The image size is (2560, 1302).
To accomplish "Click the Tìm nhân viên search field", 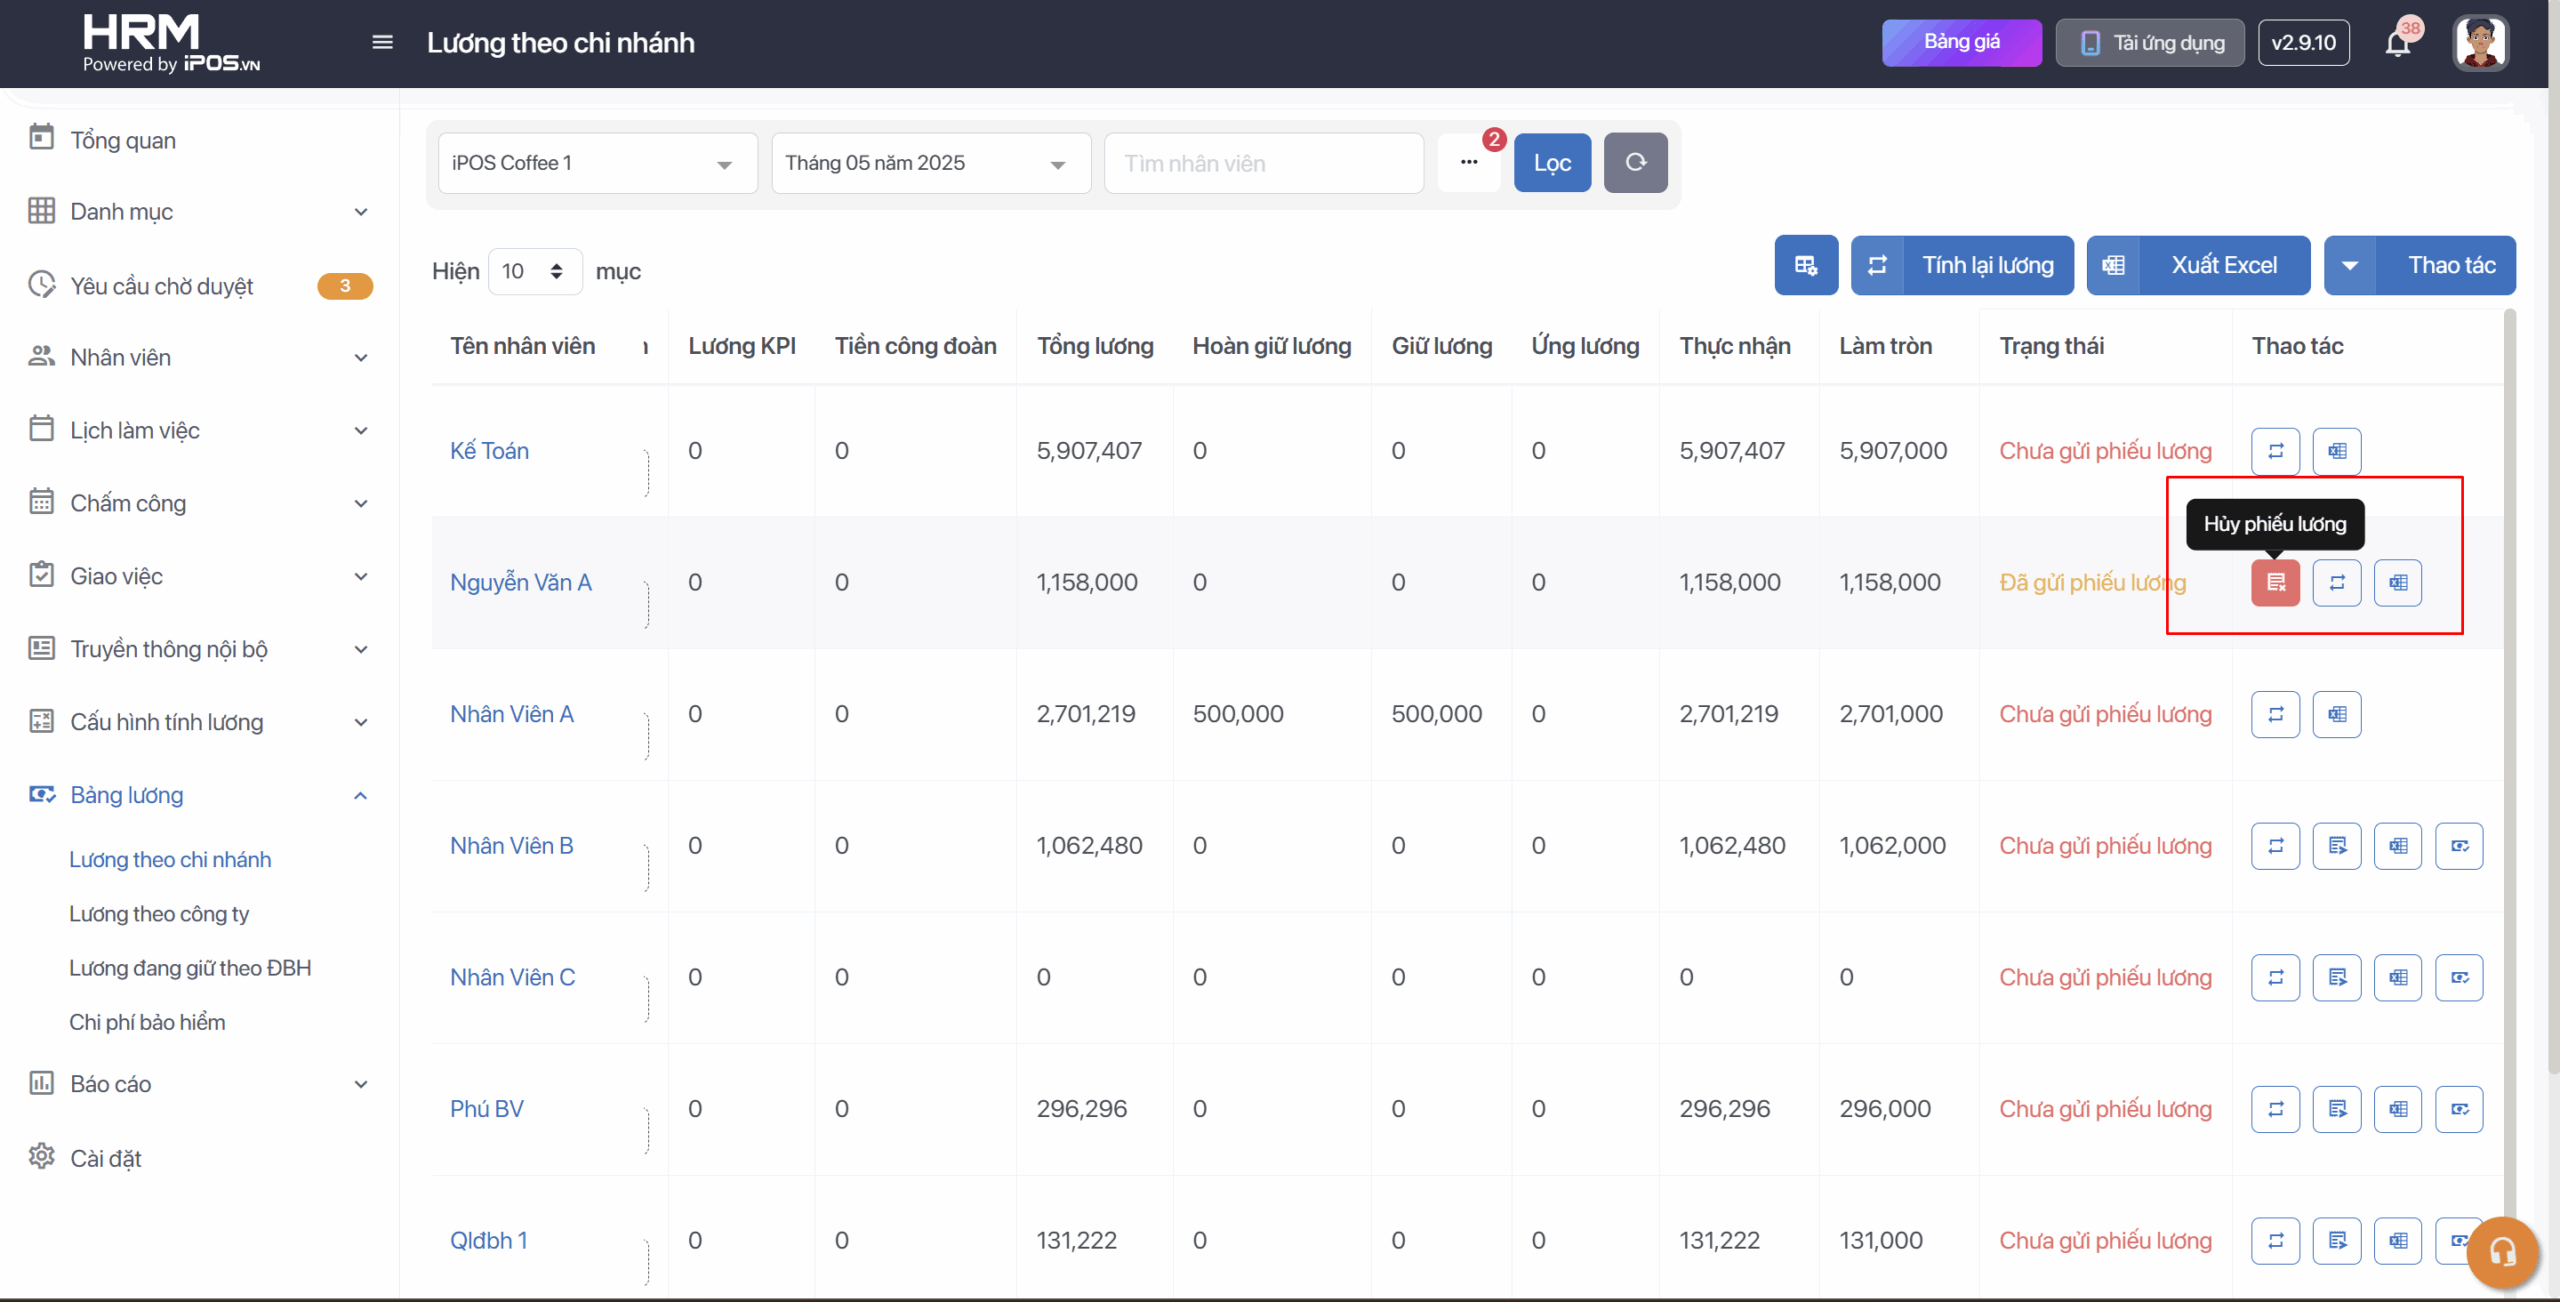I will pos(1263,163).
